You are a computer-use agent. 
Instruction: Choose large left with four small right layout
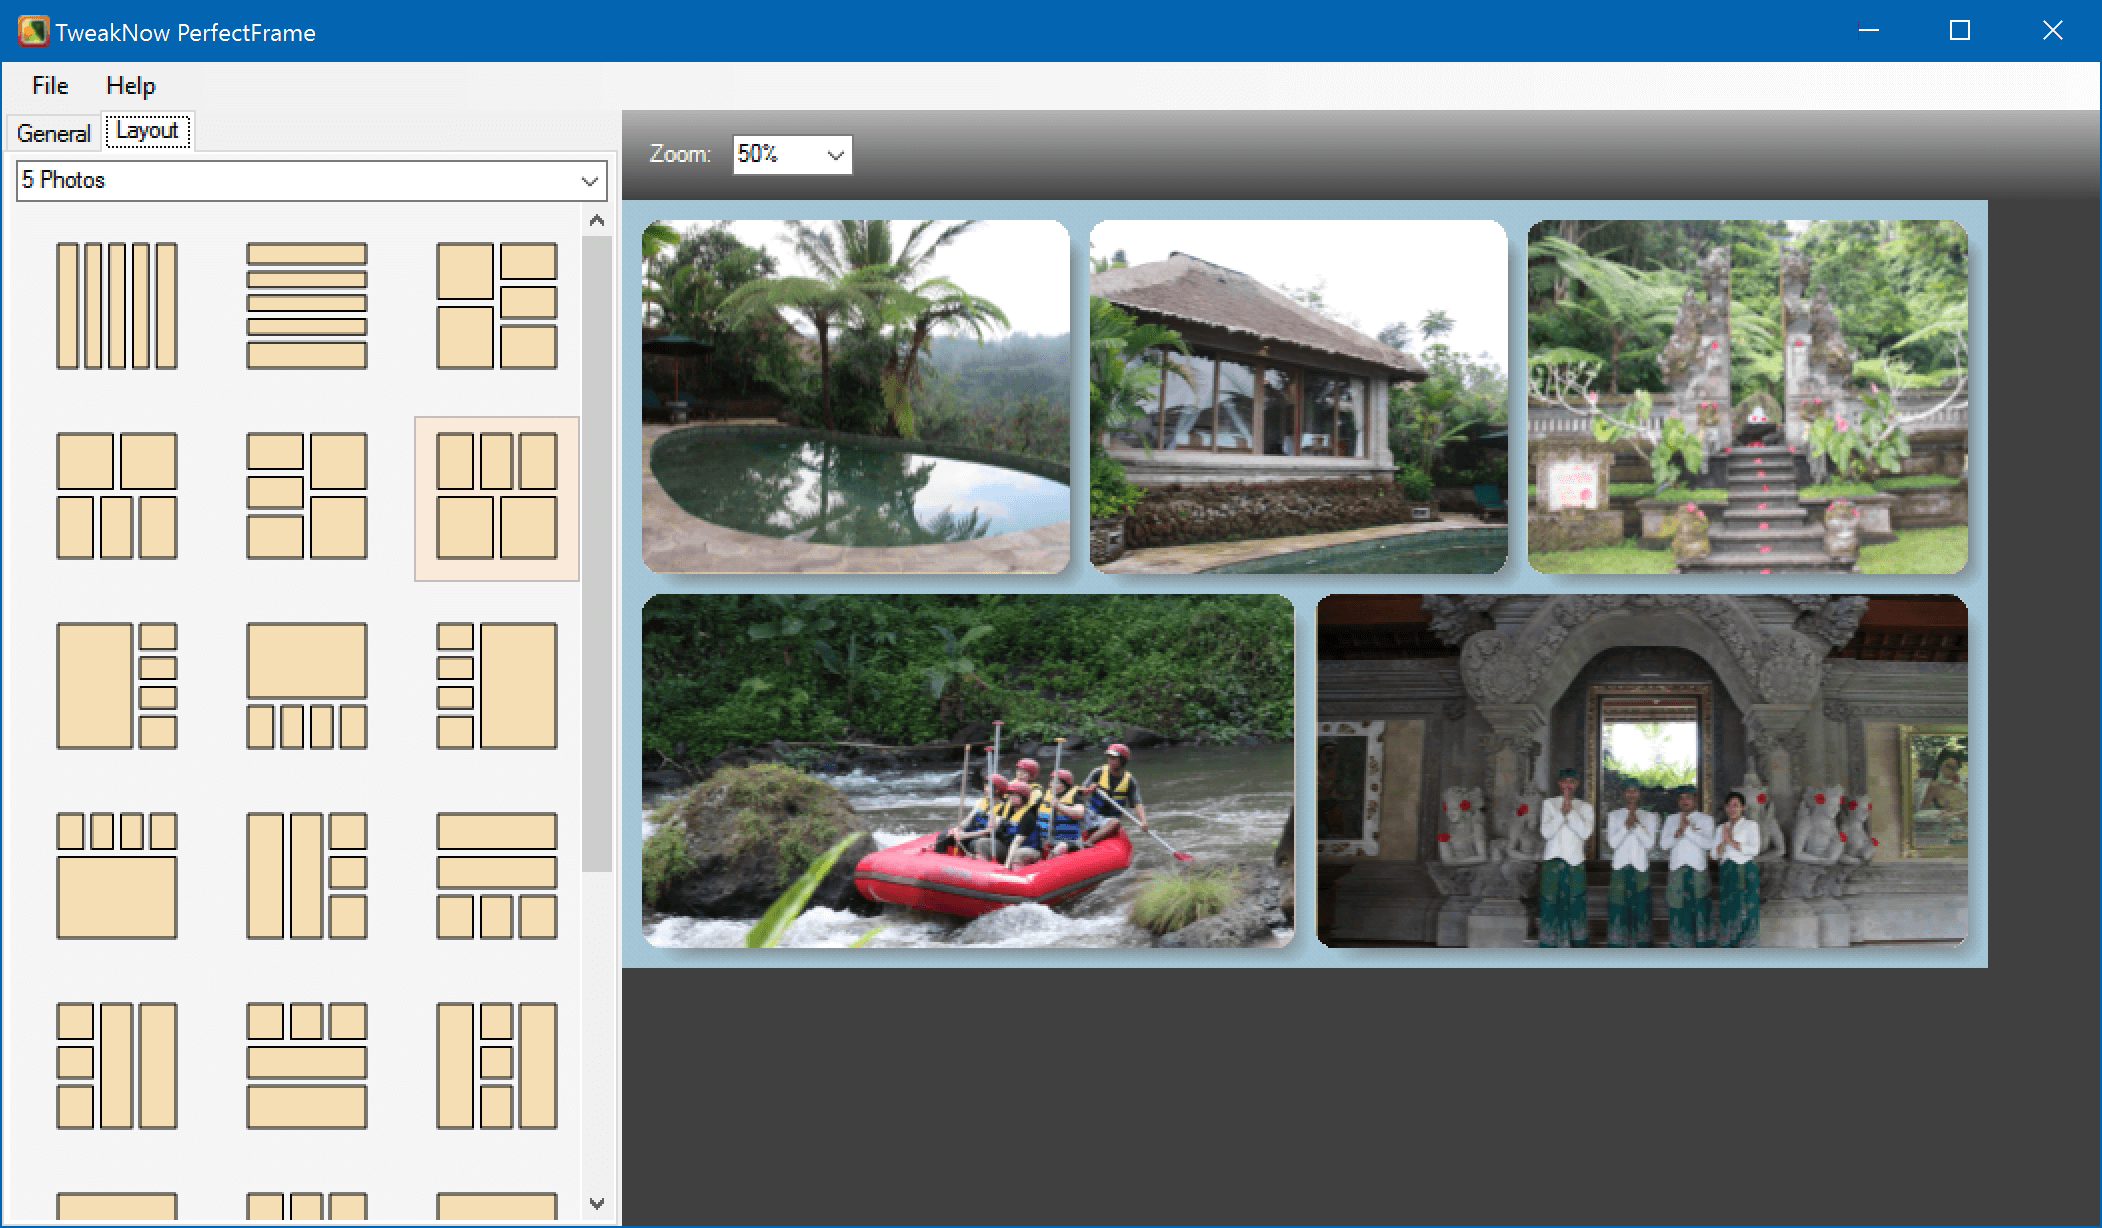click(117, 686)
